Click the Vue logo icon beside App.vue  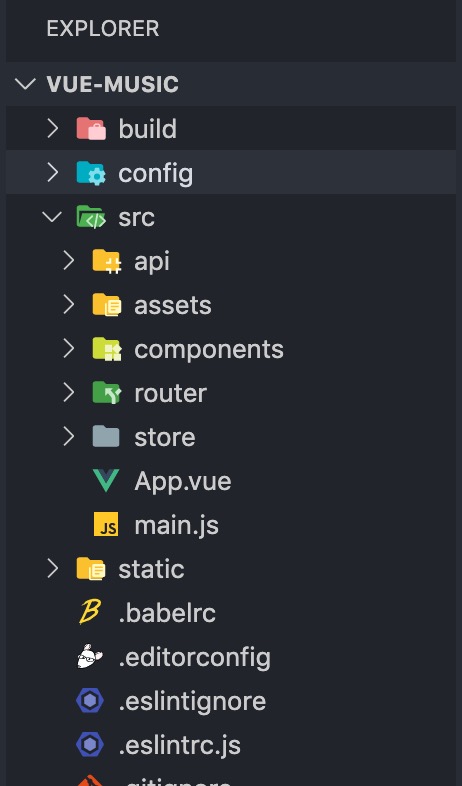pyautogui.click(x=106, y=481)
